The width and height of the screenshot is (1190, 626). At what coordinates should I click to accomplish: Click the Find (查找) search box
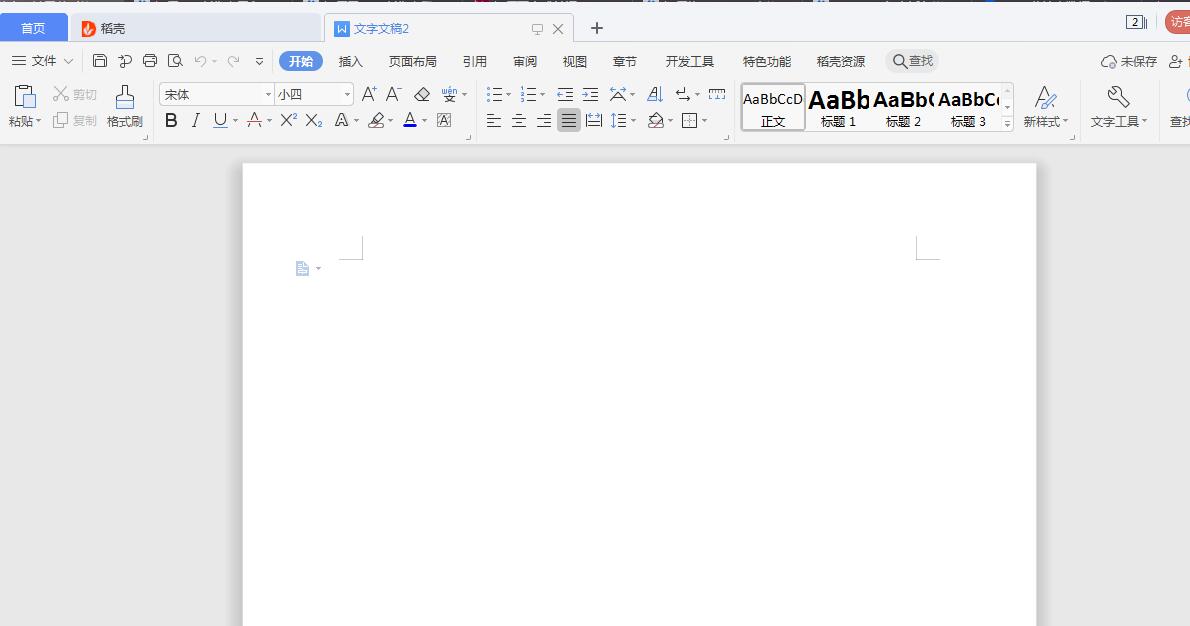tap(912, 61)
